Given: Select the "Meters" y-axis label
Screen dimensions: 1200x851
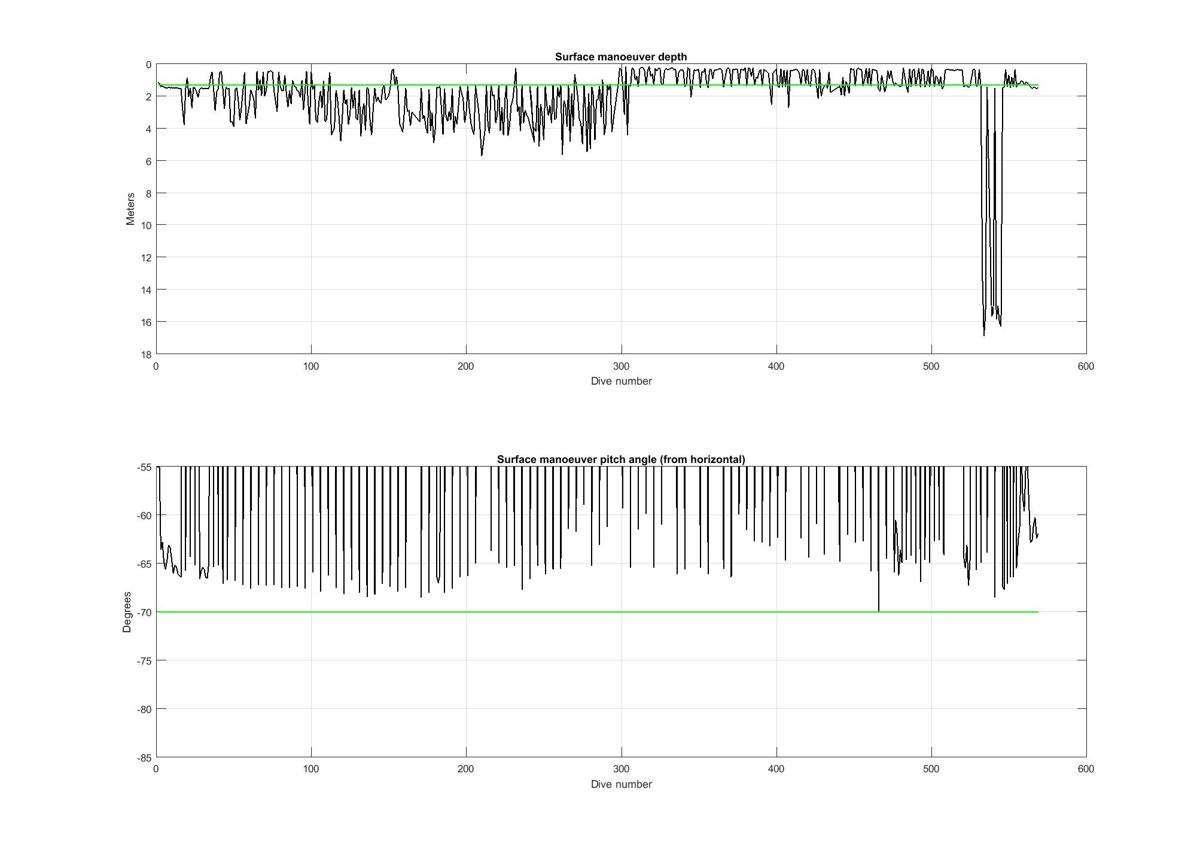Looking at the screenshot, I should pos(130,209).
